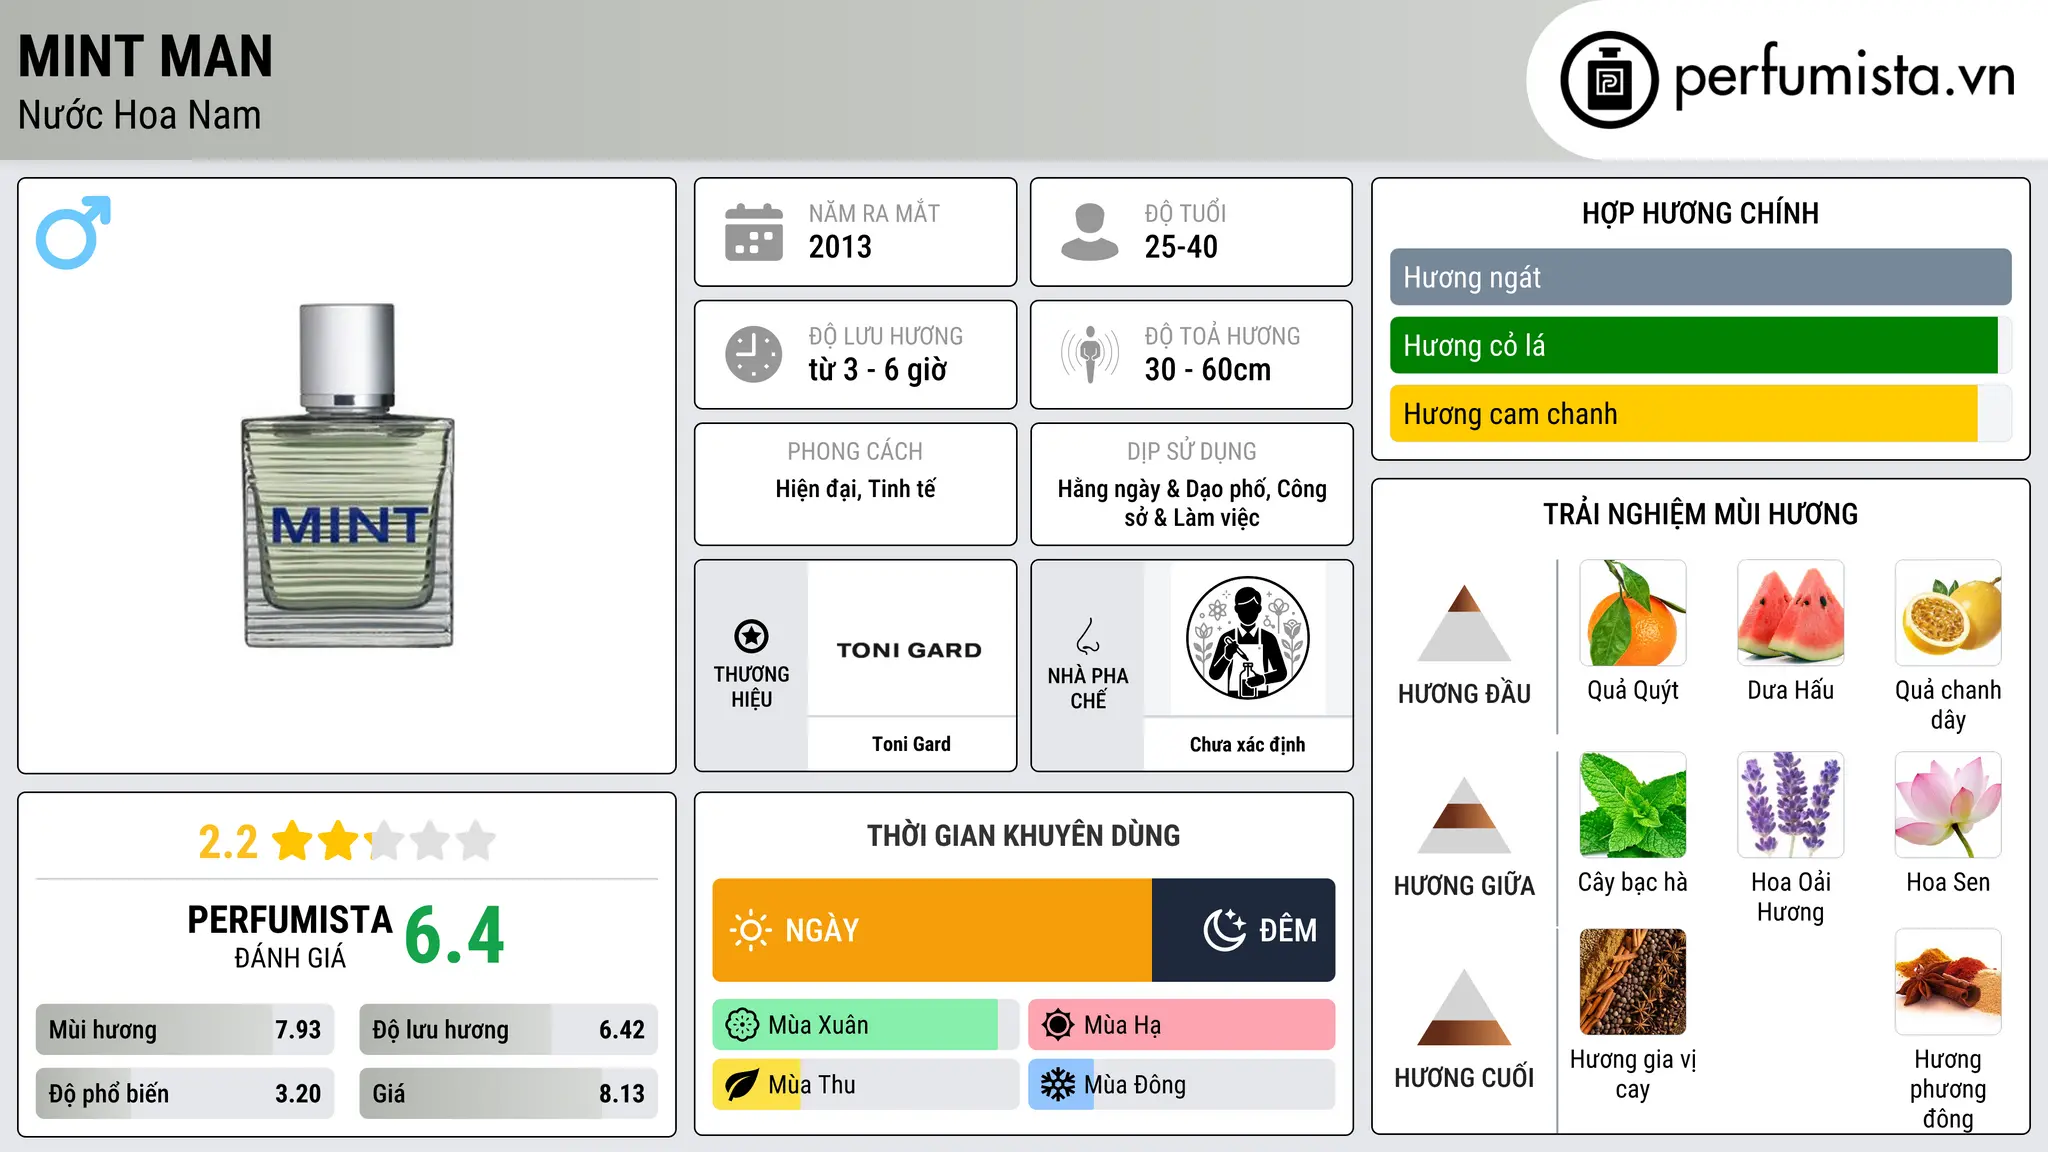Click the Mùa Xuân season bar
Screen dimensions: 2048x1152
click(x=865, y=1025)
